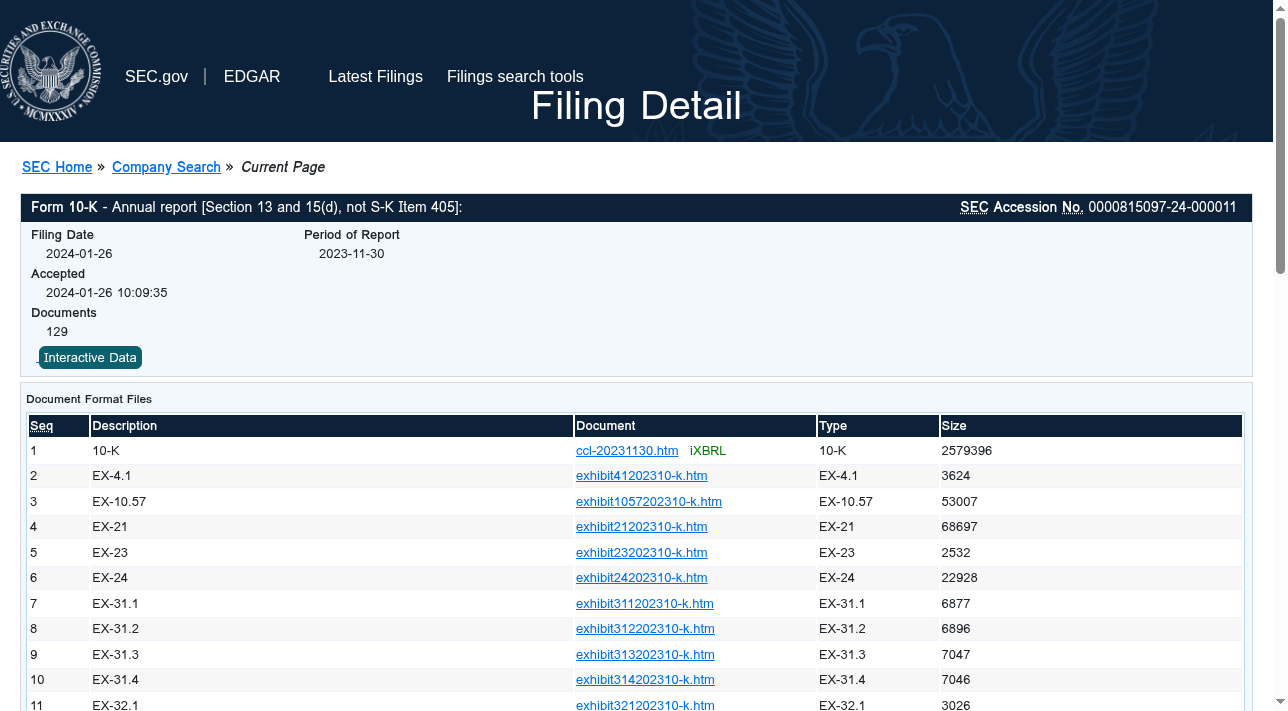Open the SEC.gov link in header
Image resolution: width=1288 pixels, height=711 pixels.
[x=156, y=77]
